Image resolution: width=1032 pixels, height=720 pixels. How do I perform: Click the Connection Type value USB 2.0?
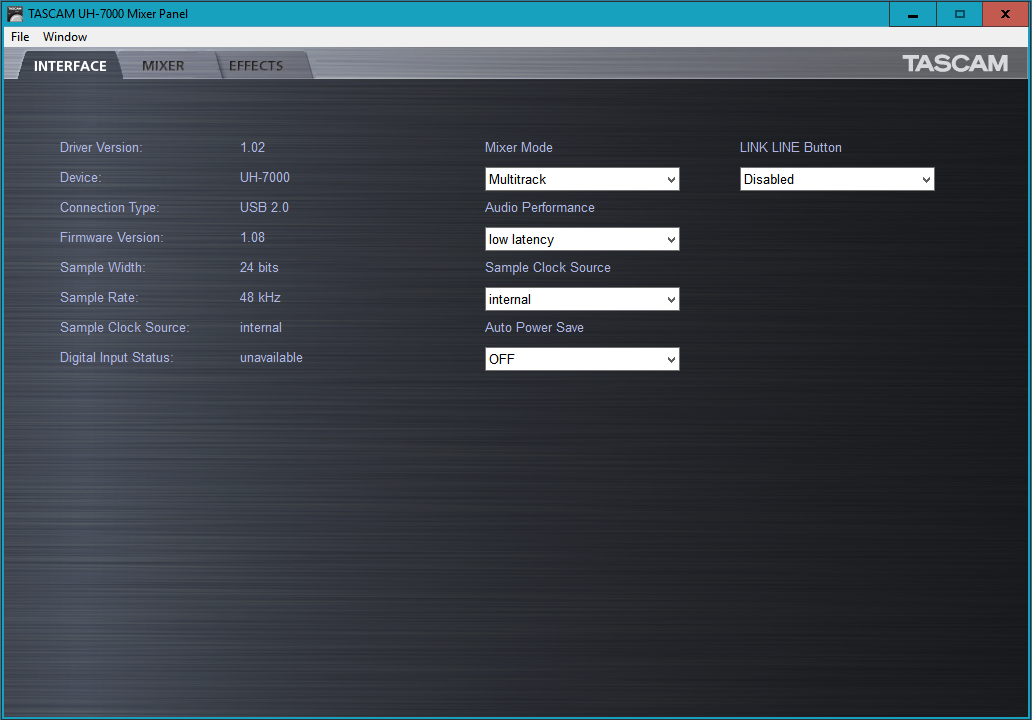pyautogui.click(x=264, y=207)
